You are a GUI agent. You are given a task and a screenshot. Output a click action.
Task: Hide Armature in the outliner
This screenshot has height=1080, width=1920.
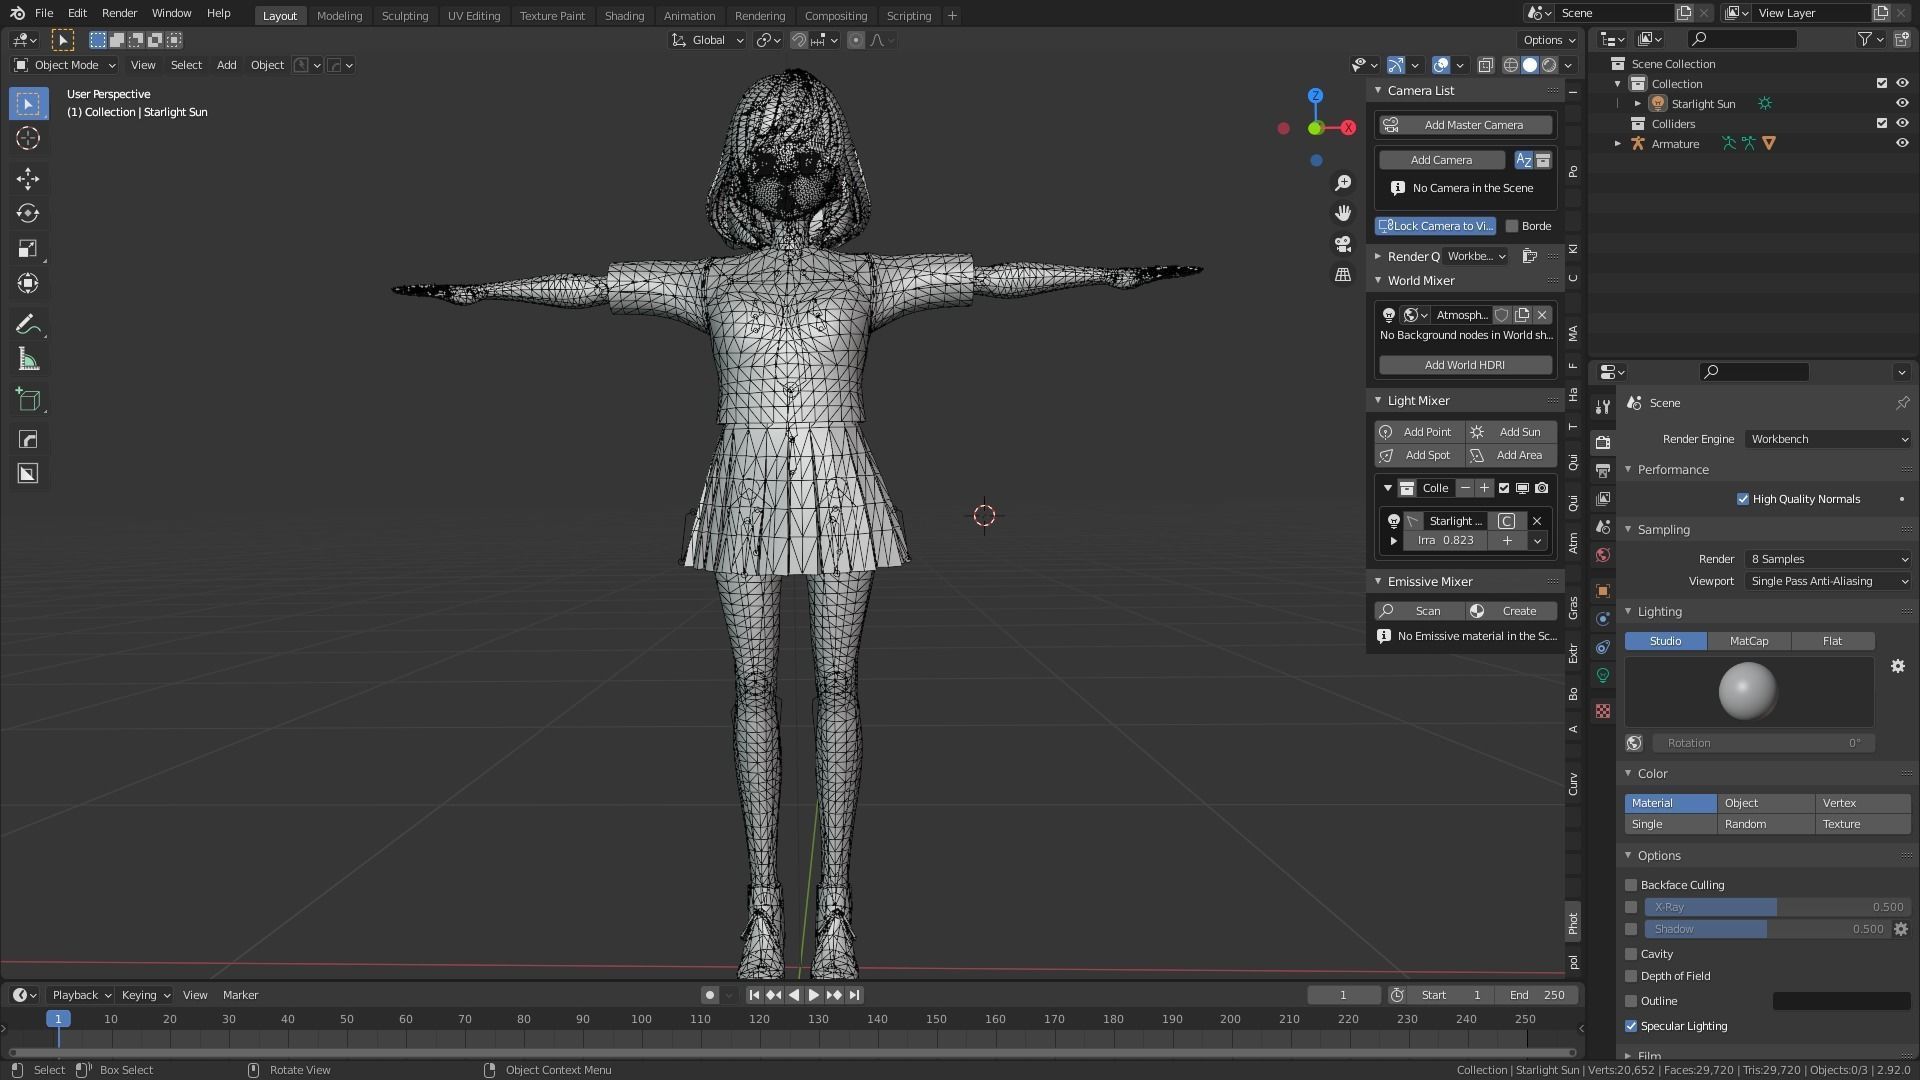[x=1902, y=144]
